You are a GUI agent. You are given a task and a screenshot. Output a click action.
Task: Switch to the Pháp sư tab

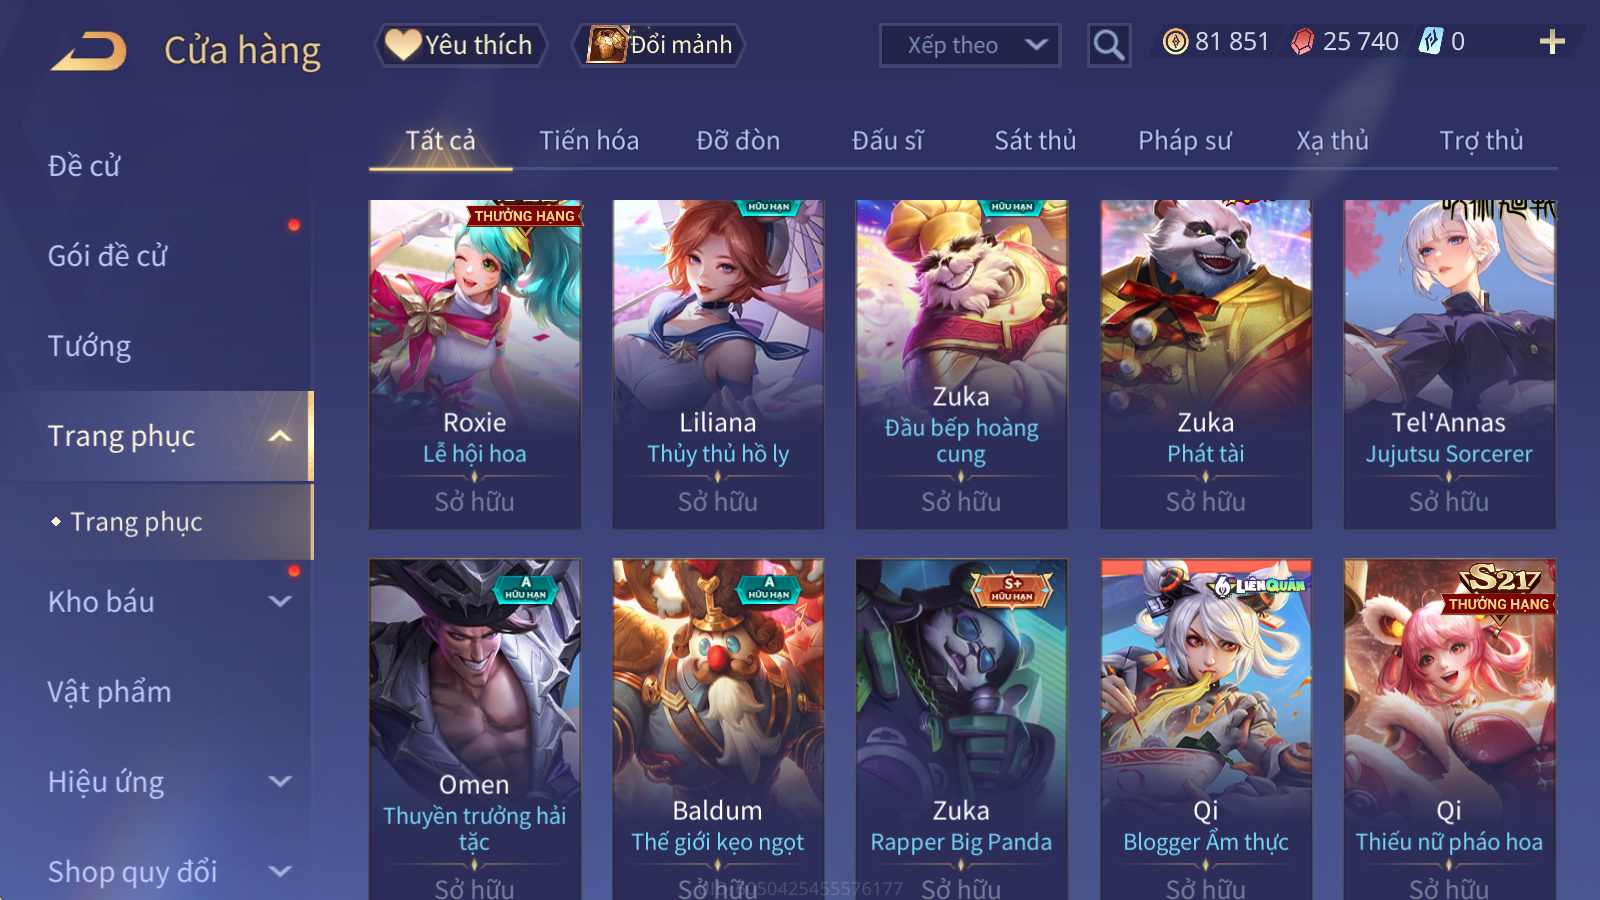coord(1185,141)
